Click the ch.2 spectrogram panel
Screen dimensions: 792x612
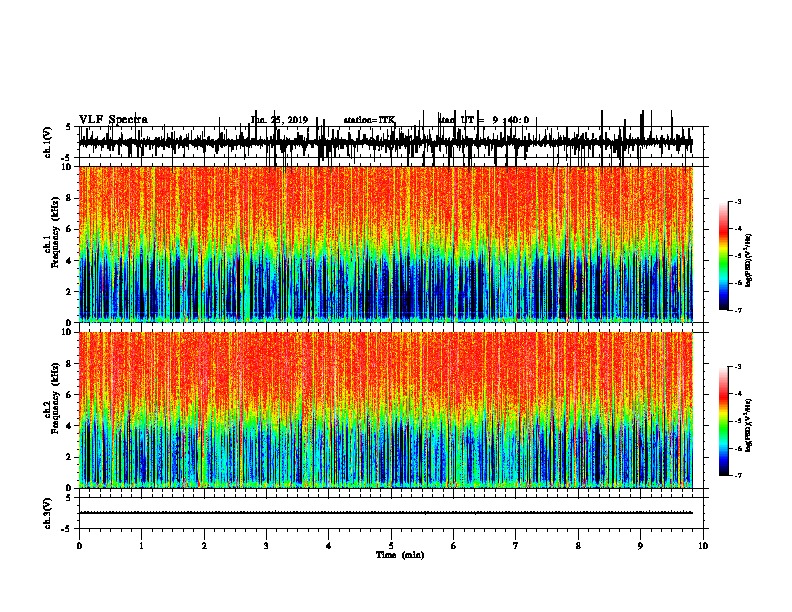(386, 410)
